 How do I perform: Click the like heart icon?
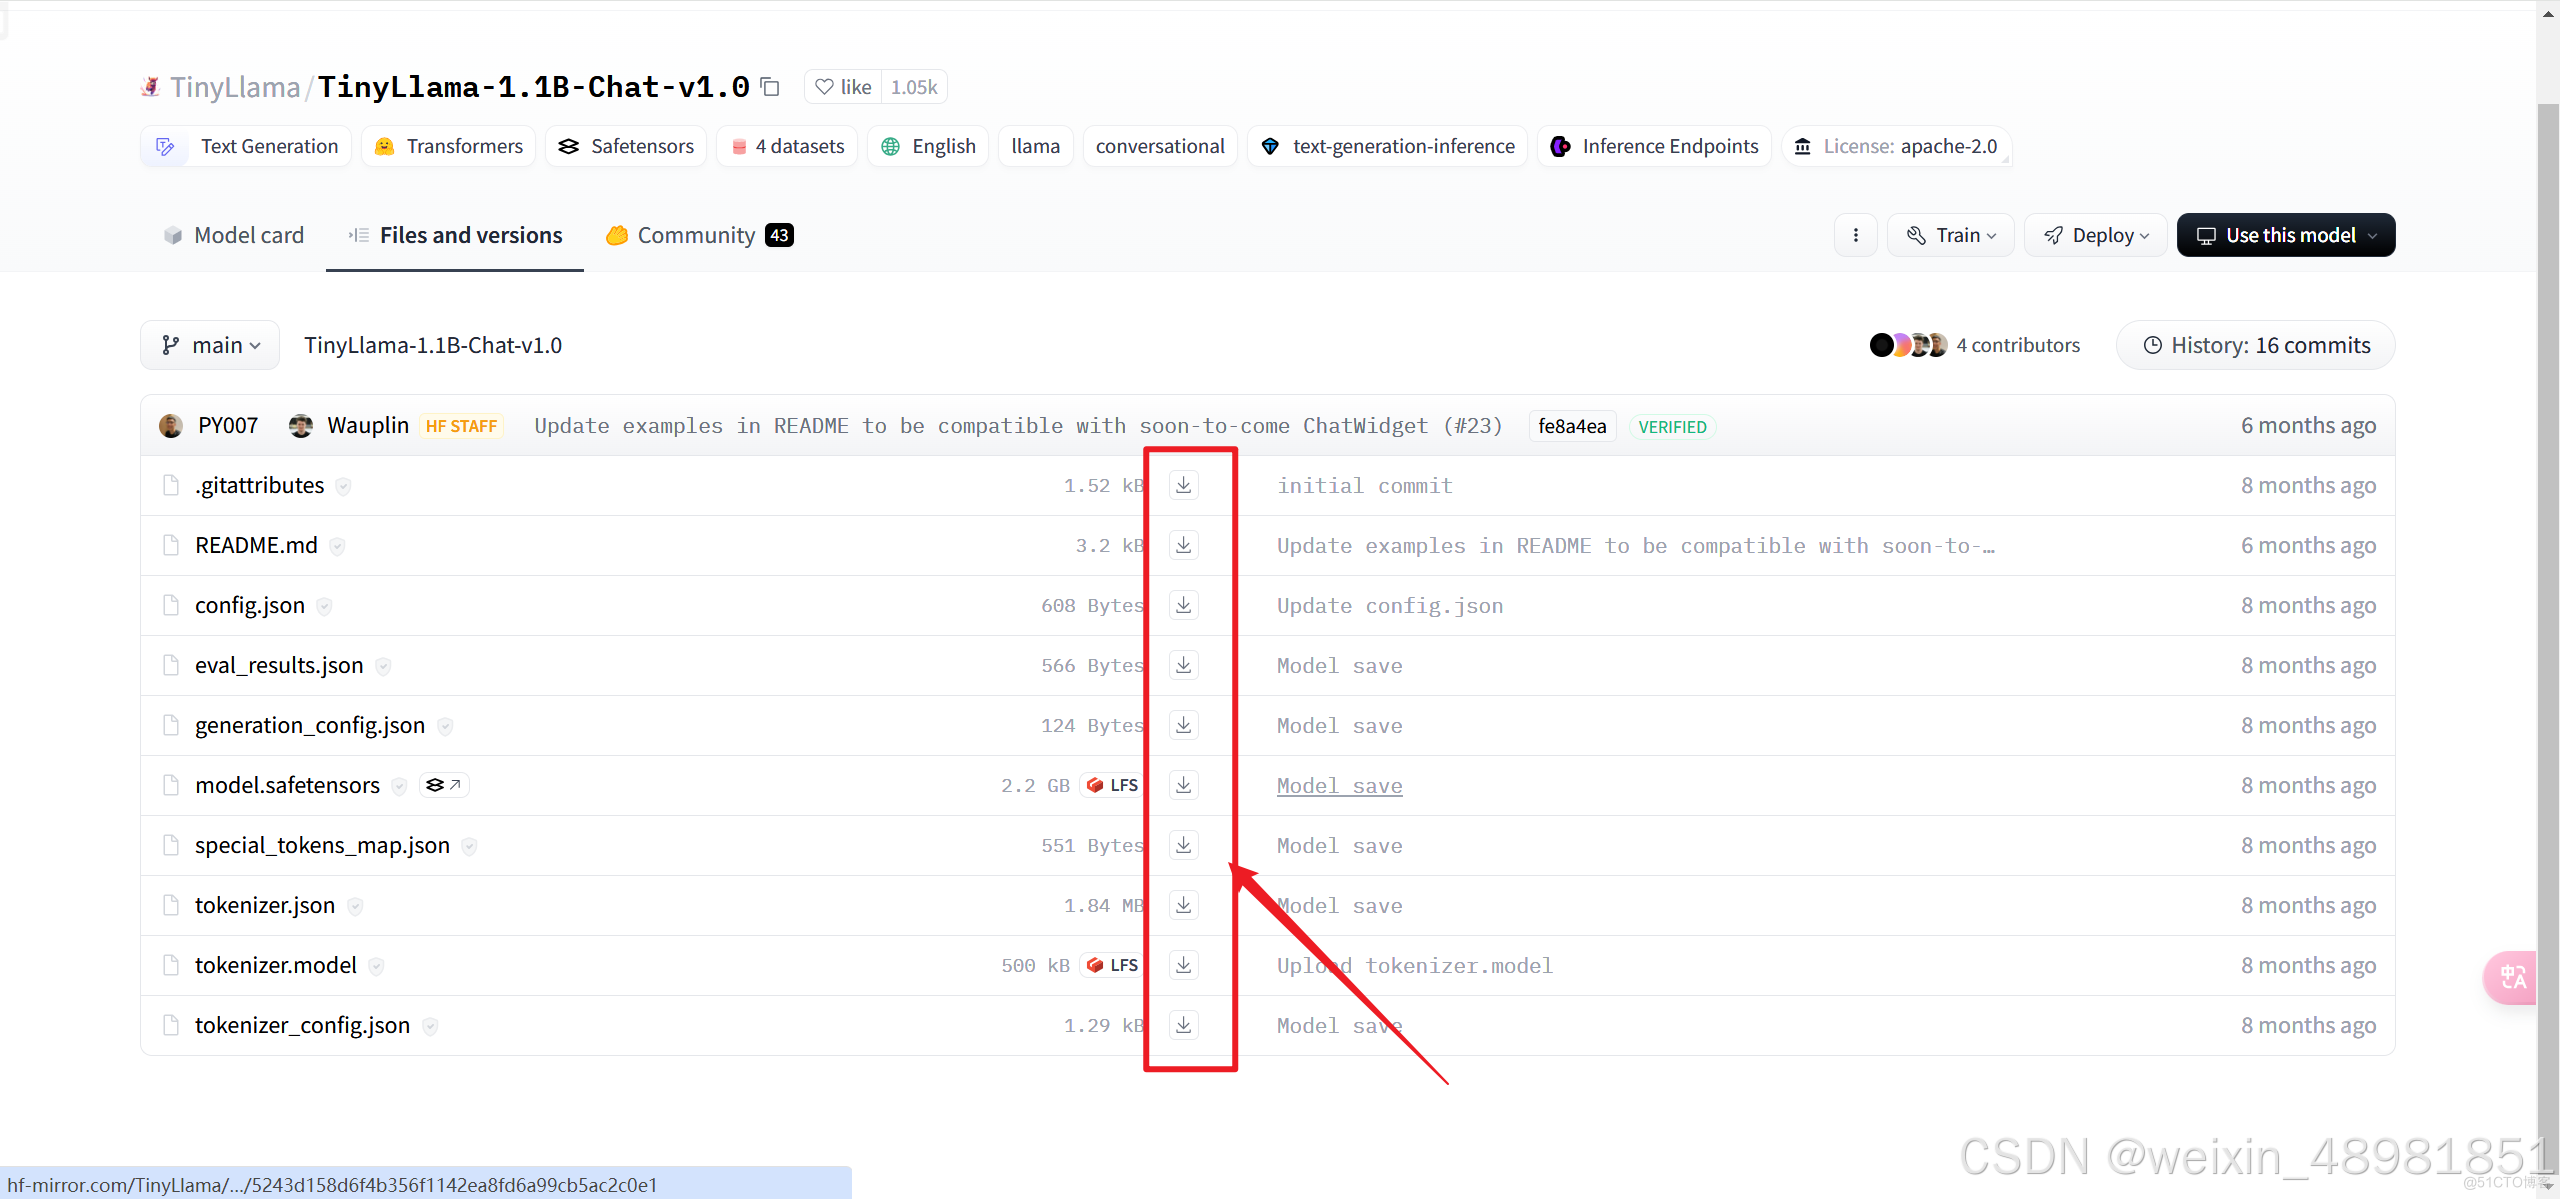point(824,85)
